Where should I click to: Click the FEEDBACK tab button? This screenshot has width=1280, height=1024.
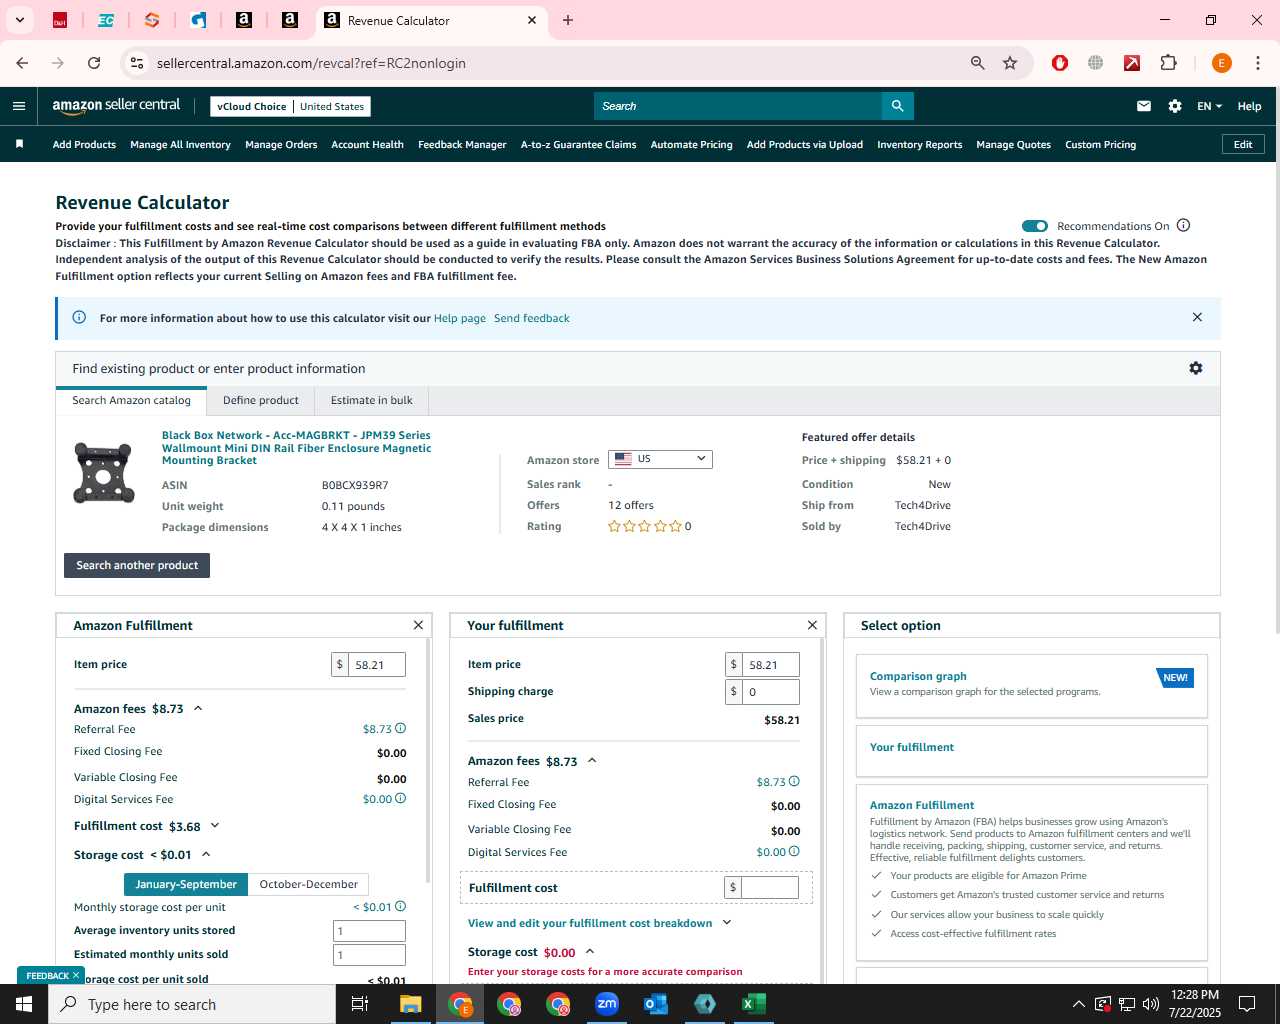pyautogui.click(x=52, y=975)
